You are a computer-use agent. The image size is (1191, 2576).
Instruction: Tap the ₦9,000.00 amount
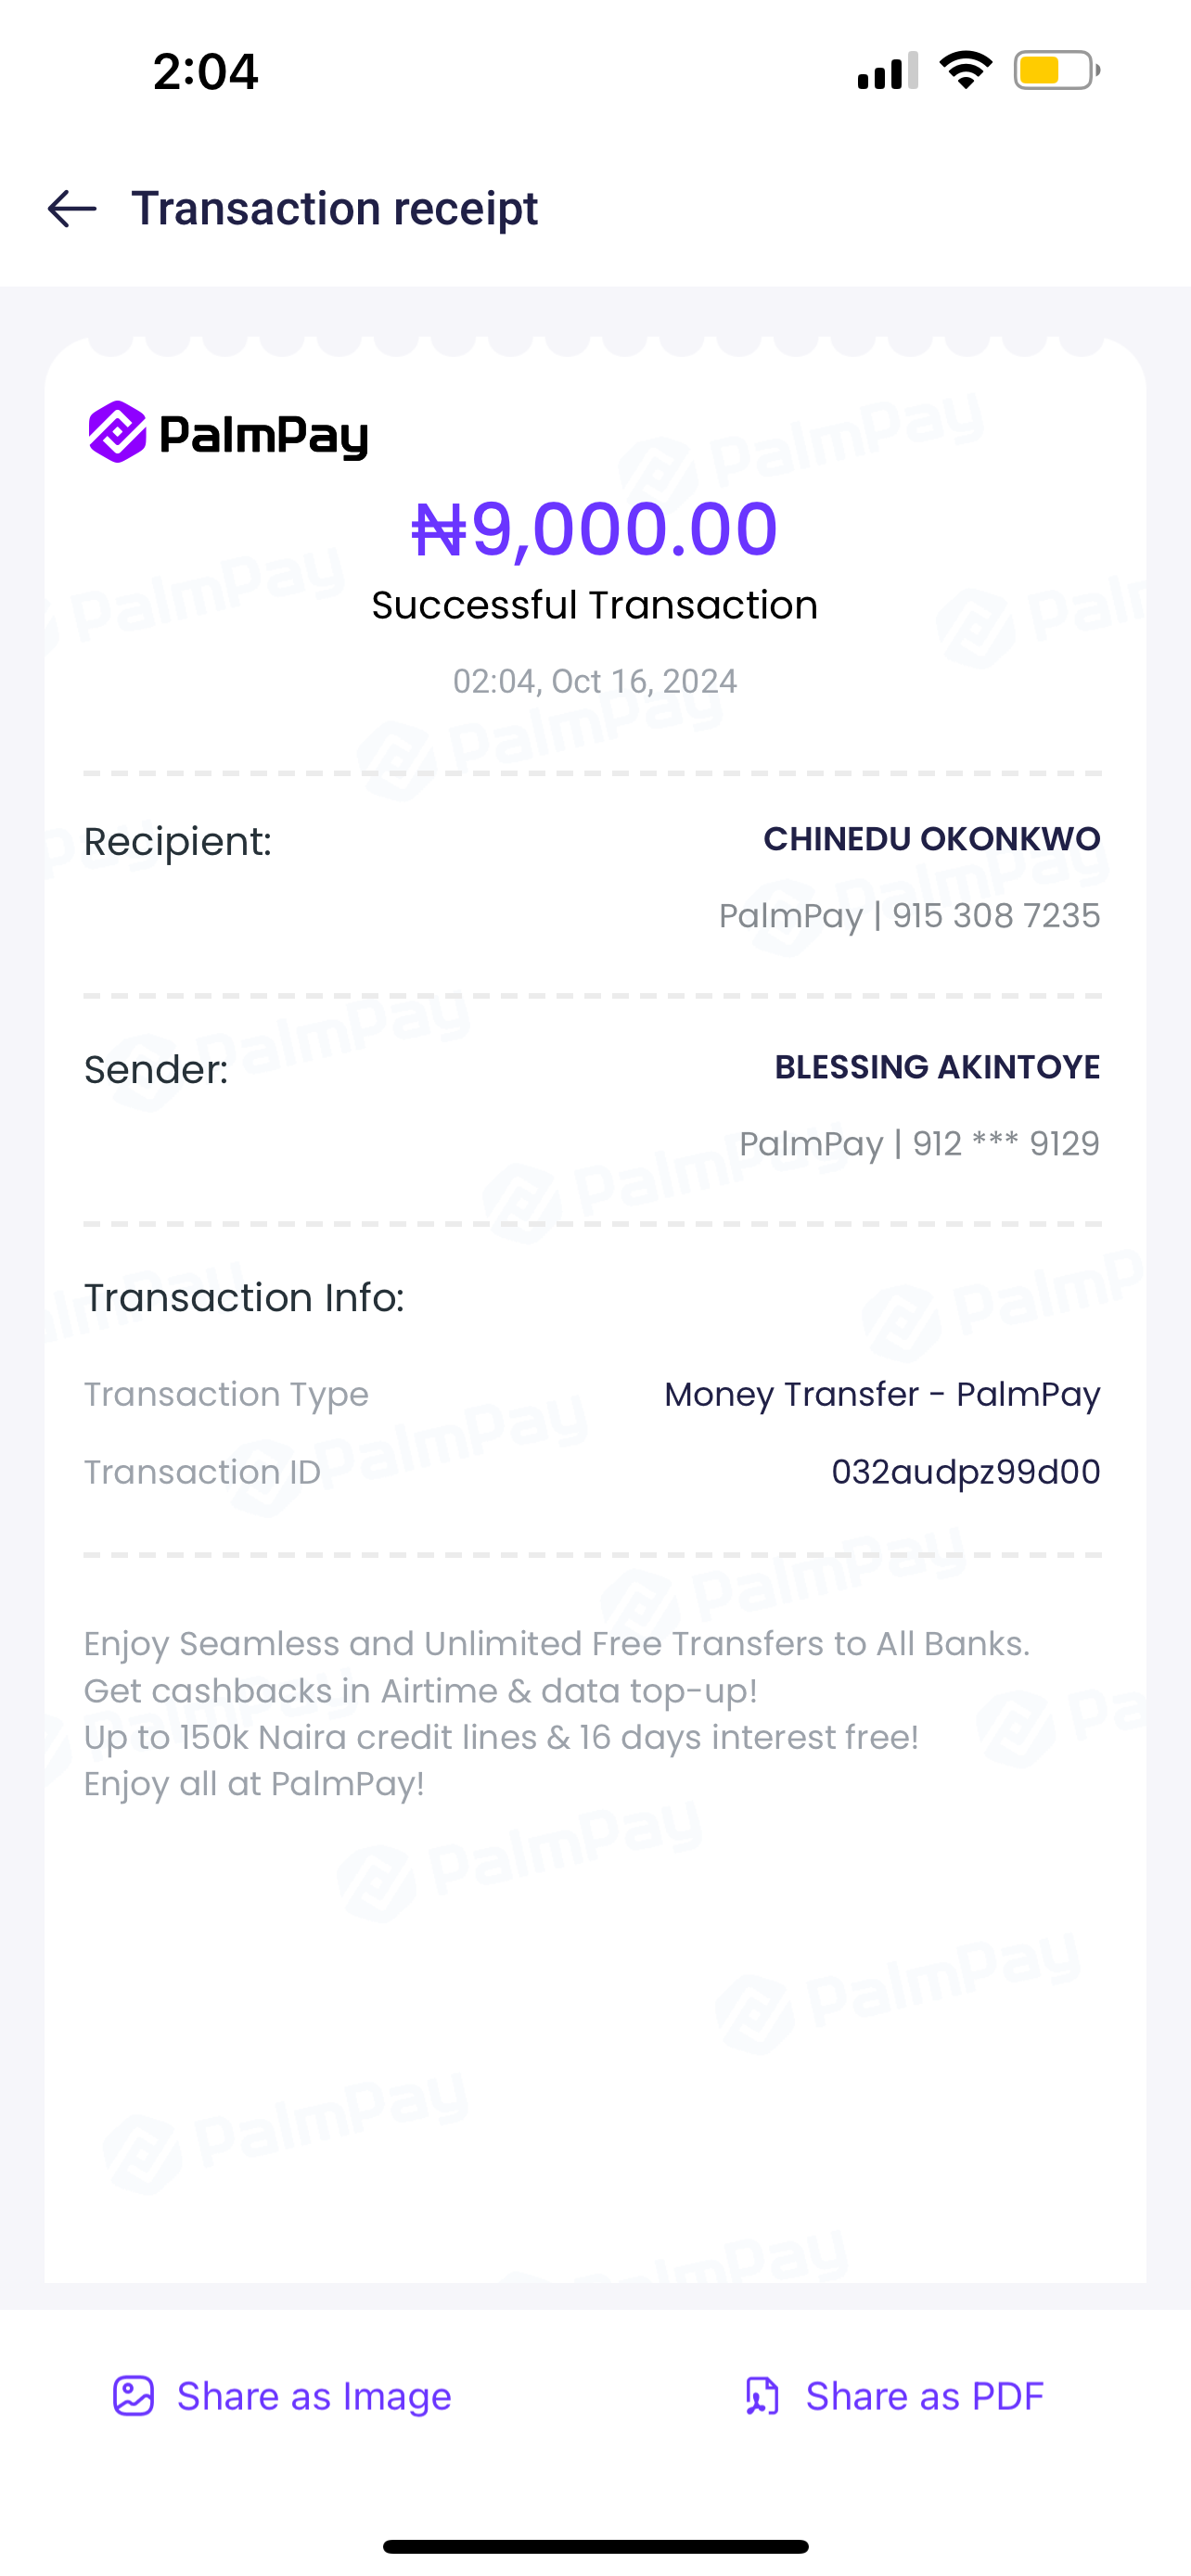tap(595, 529)
